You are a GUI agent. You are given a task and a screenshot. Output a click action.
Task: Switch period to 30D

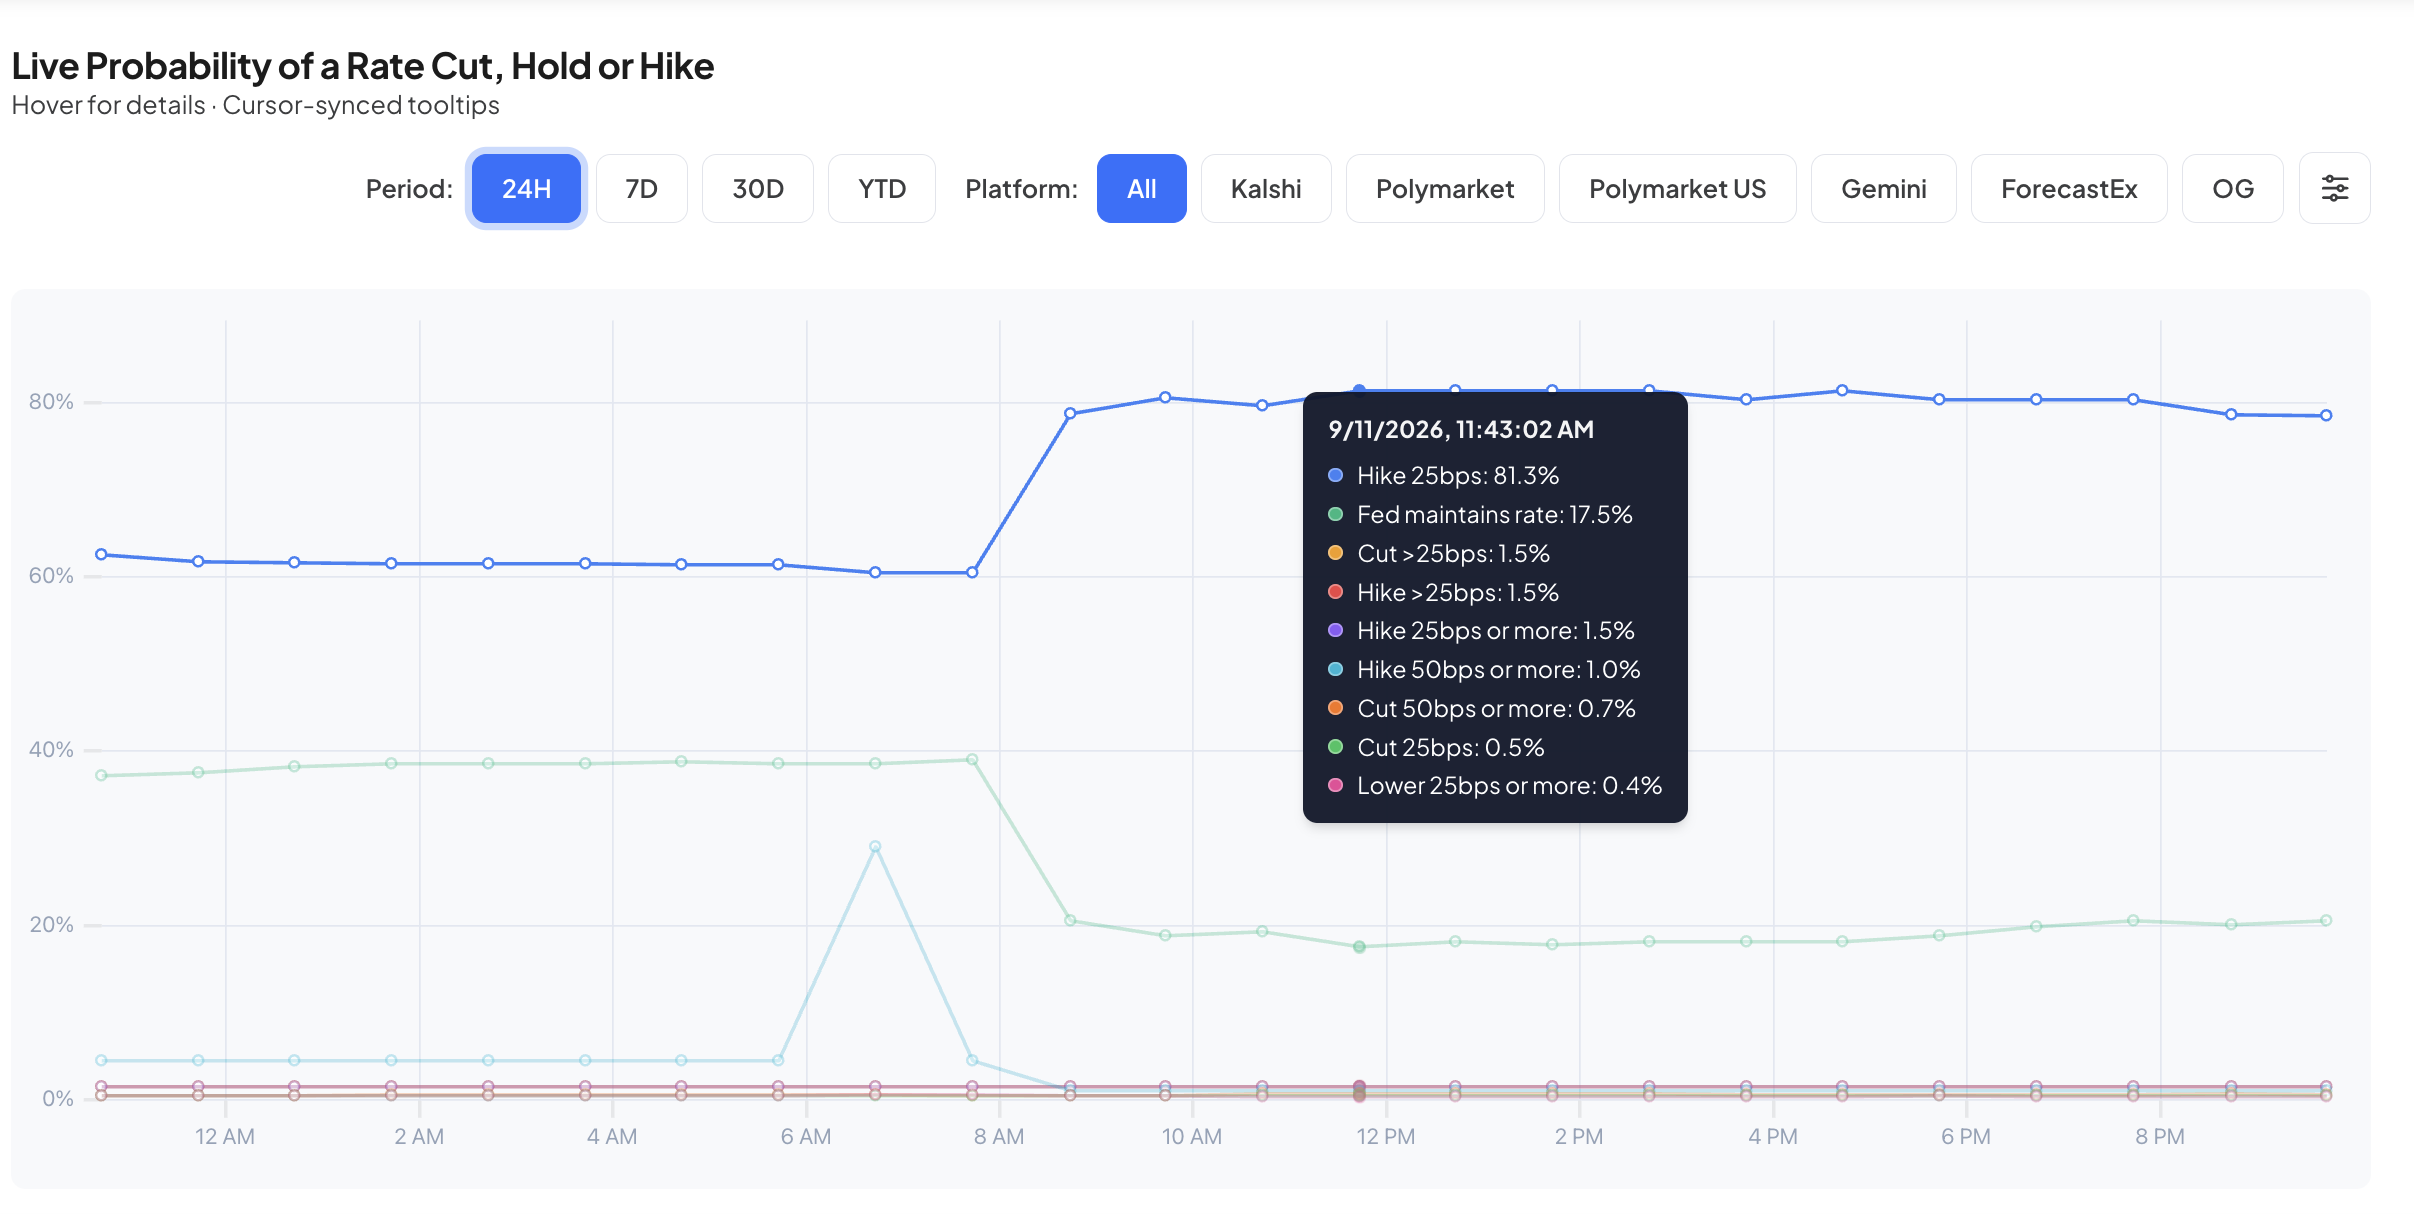click(758, 188)
